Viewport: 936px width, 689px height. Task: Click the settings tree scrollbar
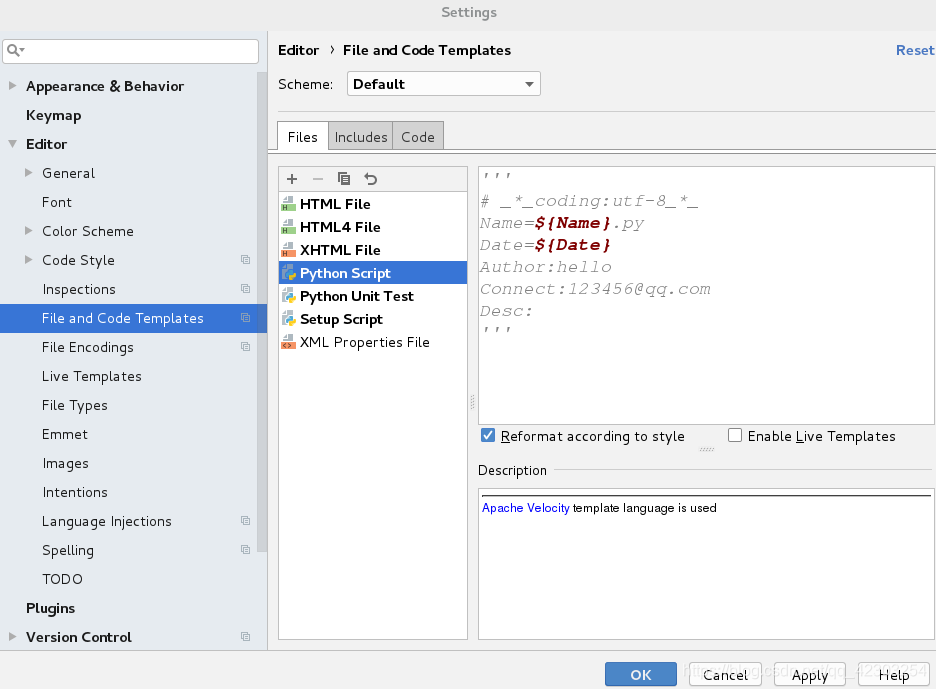(262, 310)
